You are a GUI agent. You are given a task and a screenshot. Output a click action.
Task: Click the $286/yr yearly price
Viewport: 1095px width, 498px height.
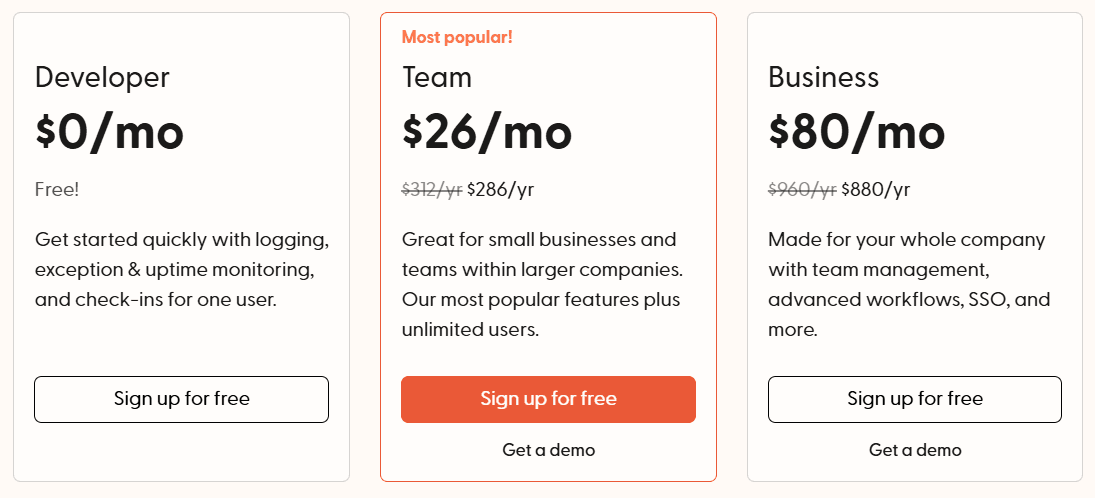pos(500,189)
